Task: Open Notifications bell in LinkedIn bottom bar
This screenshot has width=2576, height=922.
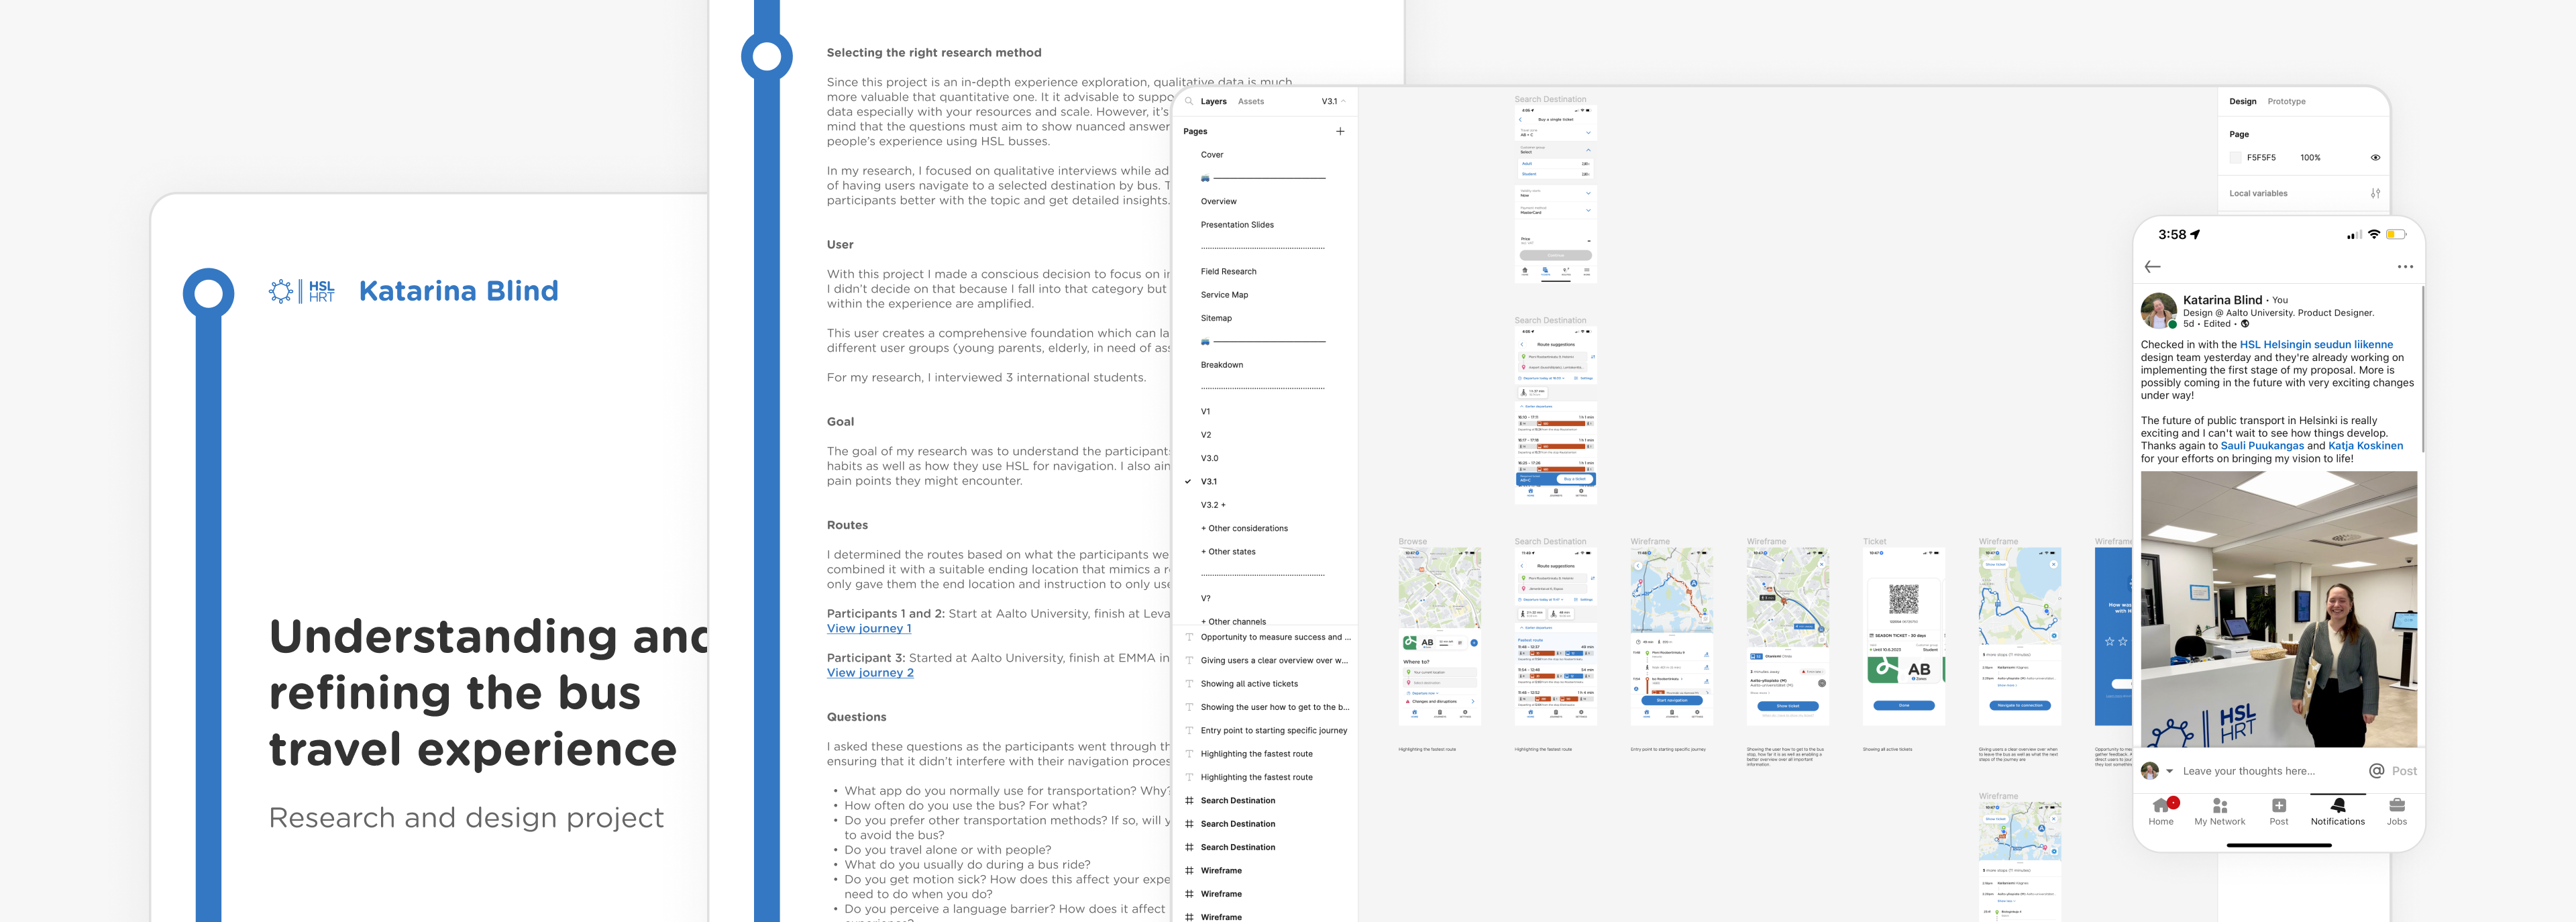Action: point(2338,811)
